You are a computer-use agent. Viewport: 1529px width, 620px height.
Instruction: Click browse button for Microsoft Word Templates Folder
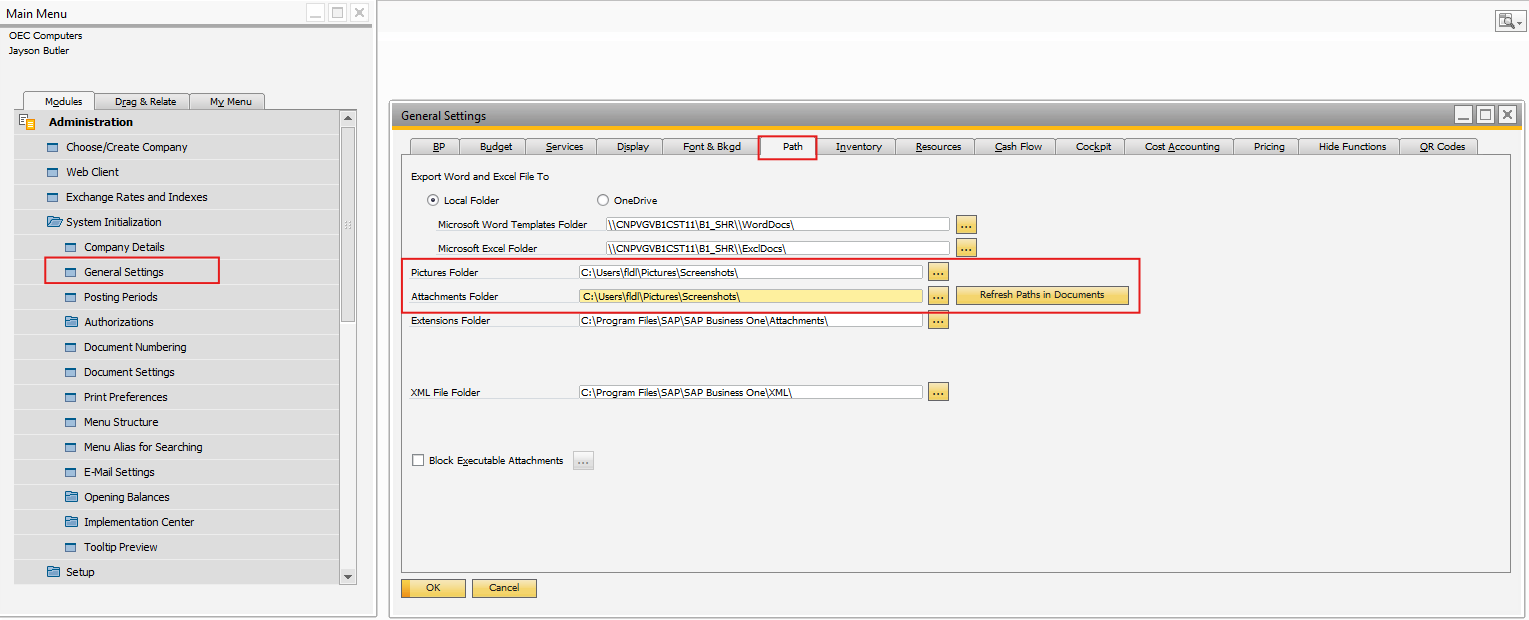point(966,224)
